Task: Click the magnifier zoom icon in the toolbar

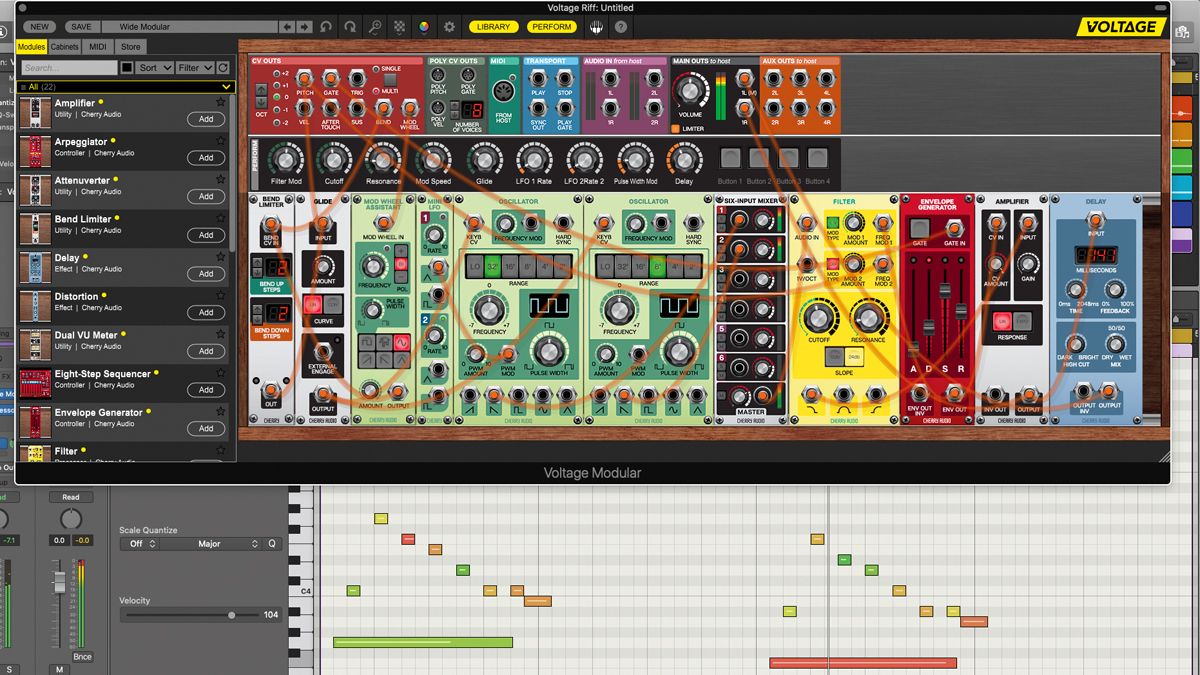Action: coord(375,27)
